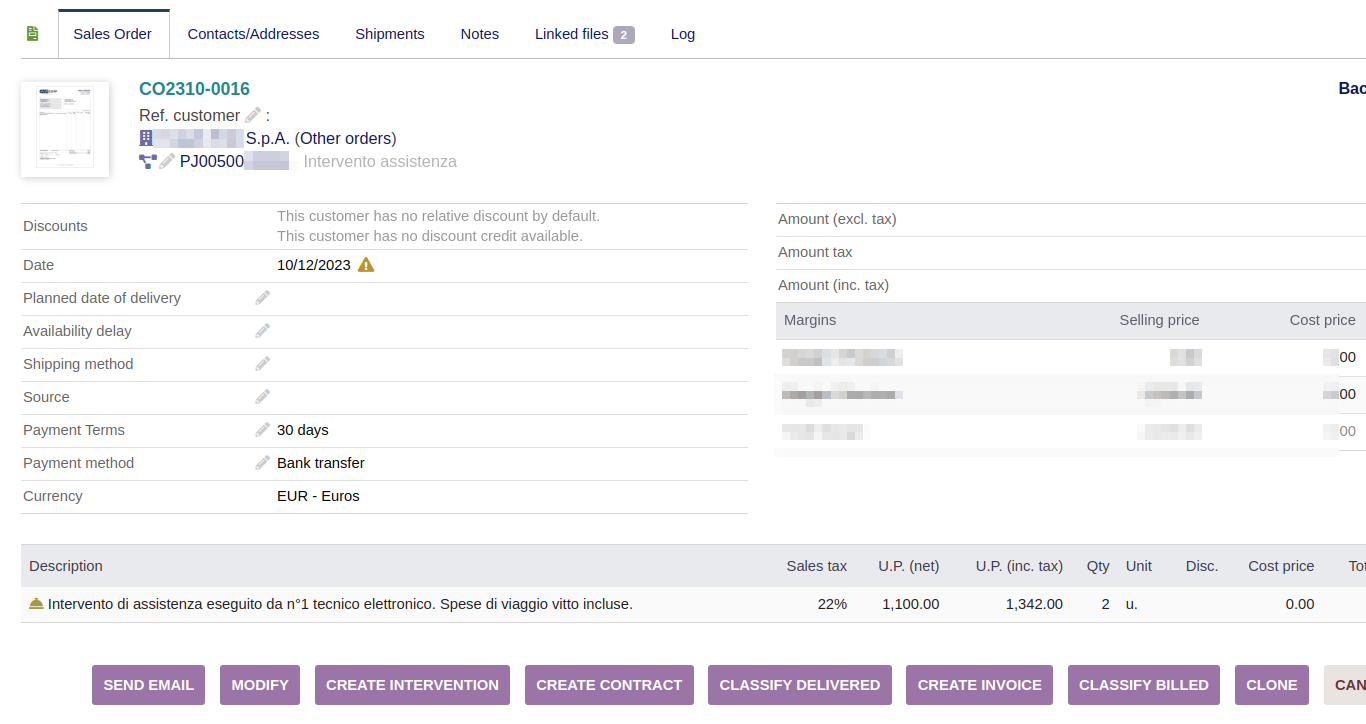This screenshot has height=724, width=1366.
Task: Edit Payment Terms with pencil icon
Action: click(262, 430)
